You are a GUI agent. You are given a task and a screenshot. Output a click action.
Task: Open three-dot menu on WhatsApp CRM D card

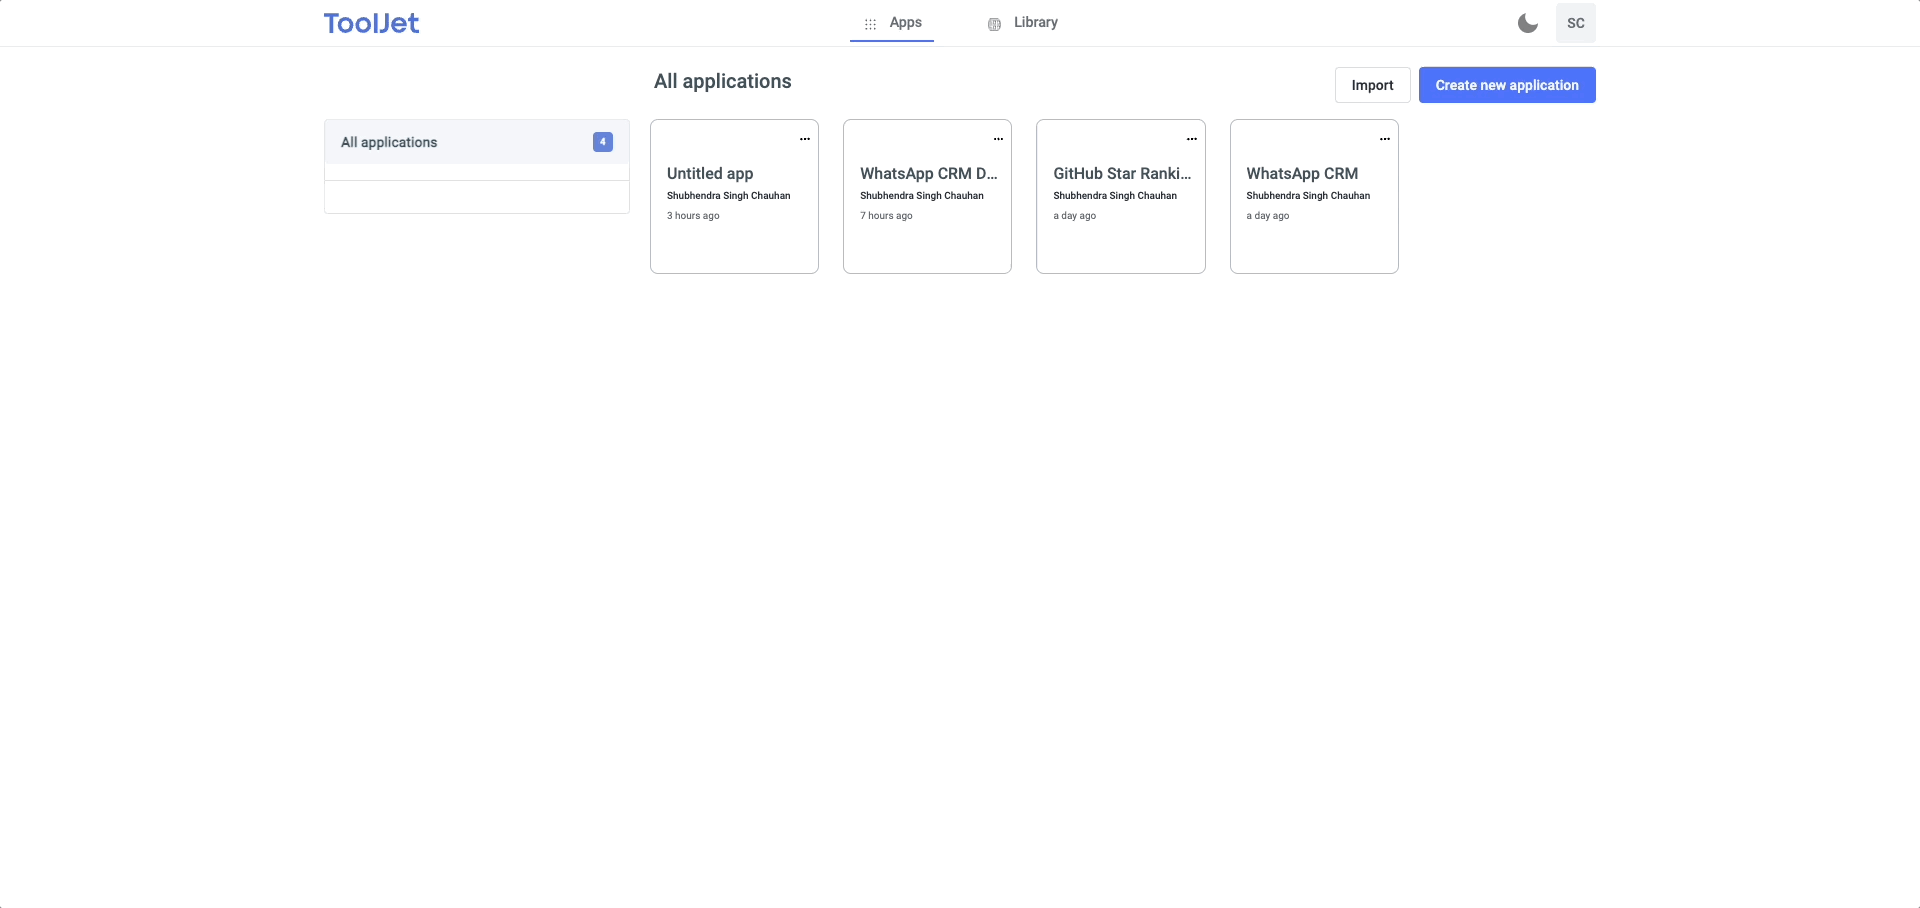pos(998,139)
